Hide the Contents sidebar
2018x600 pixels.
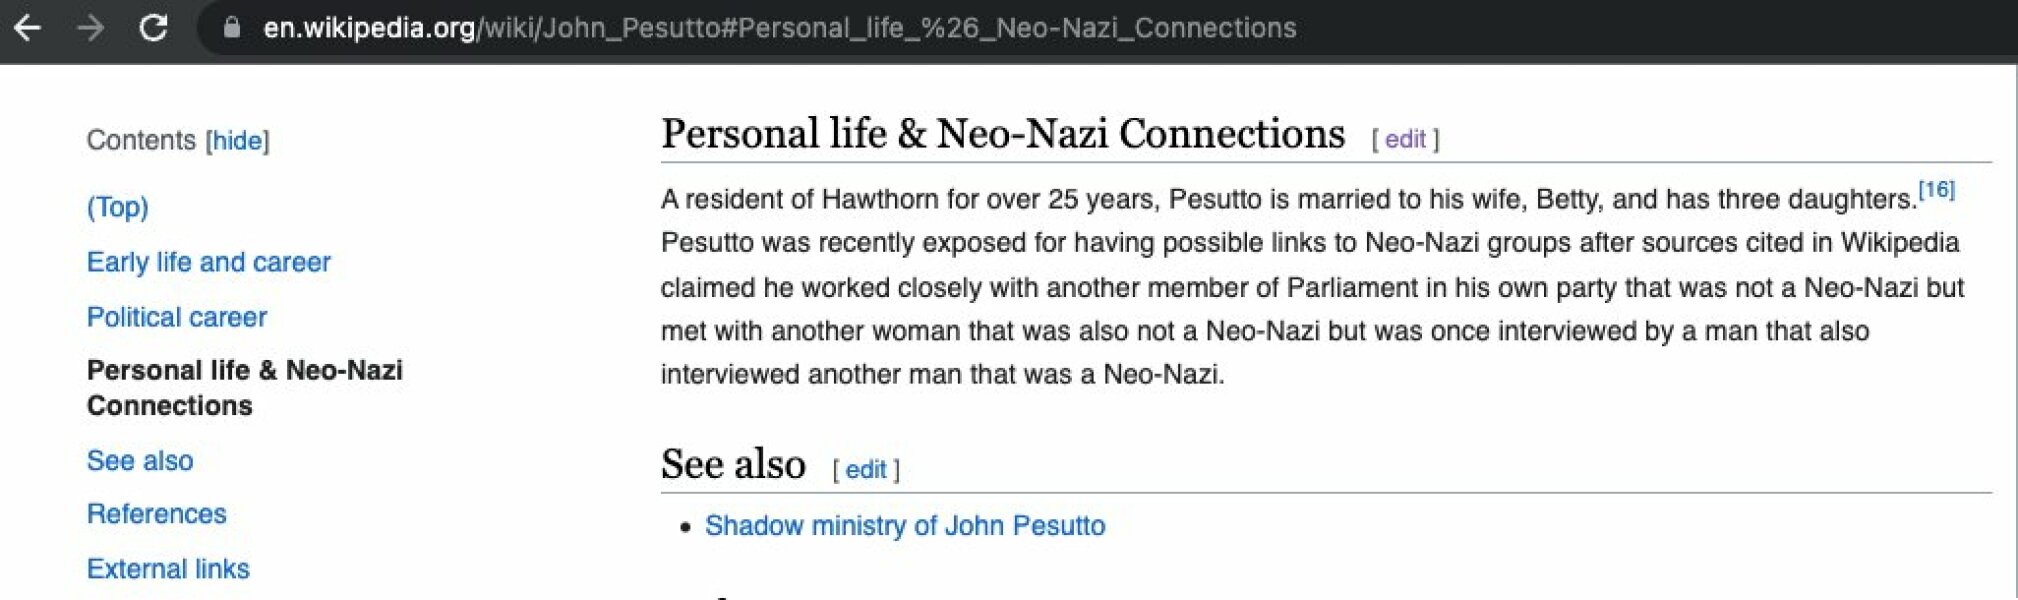pos(237,141)
